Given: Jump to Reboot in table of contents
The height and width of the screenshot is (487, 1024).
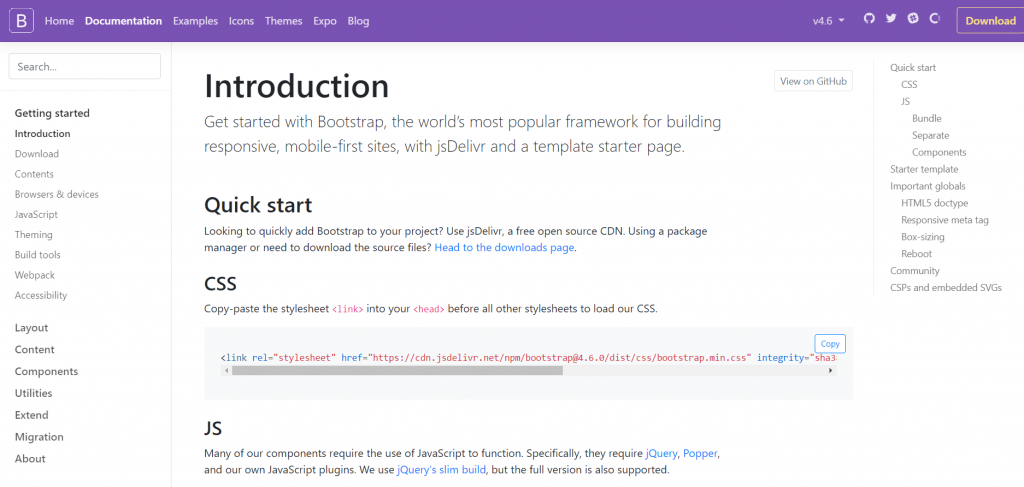Looking at the screenshot, I should coord(916,254).
